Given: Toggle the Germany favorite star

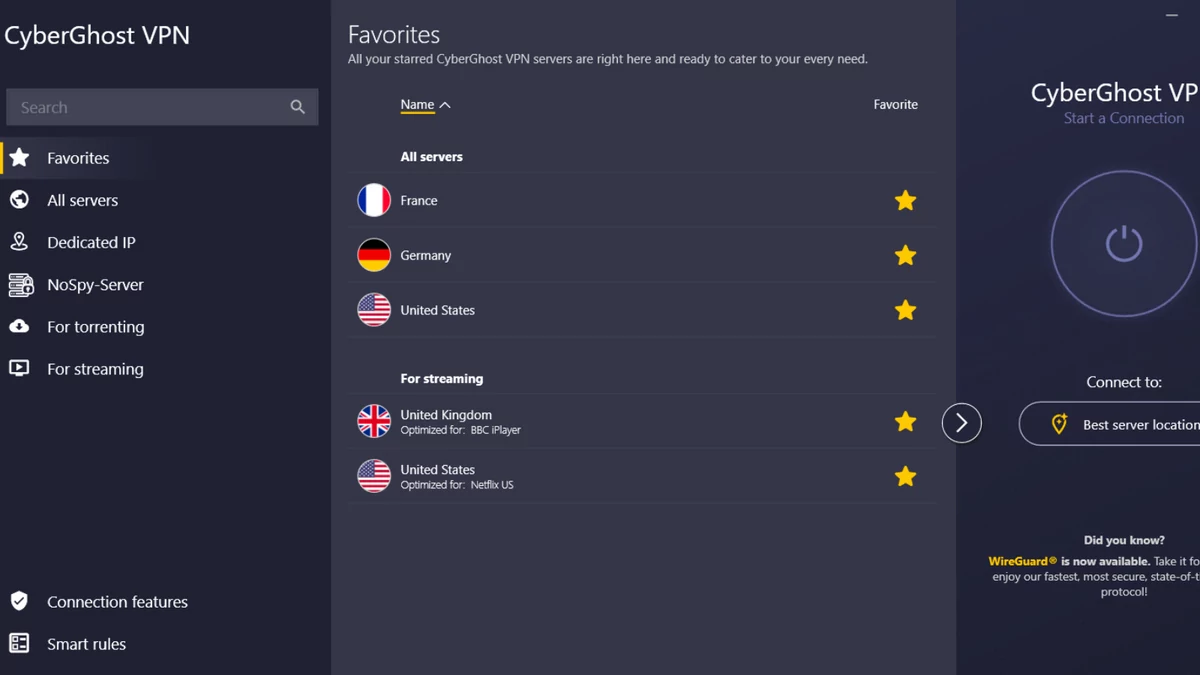Looking at the screenshot, I should 905,256.
